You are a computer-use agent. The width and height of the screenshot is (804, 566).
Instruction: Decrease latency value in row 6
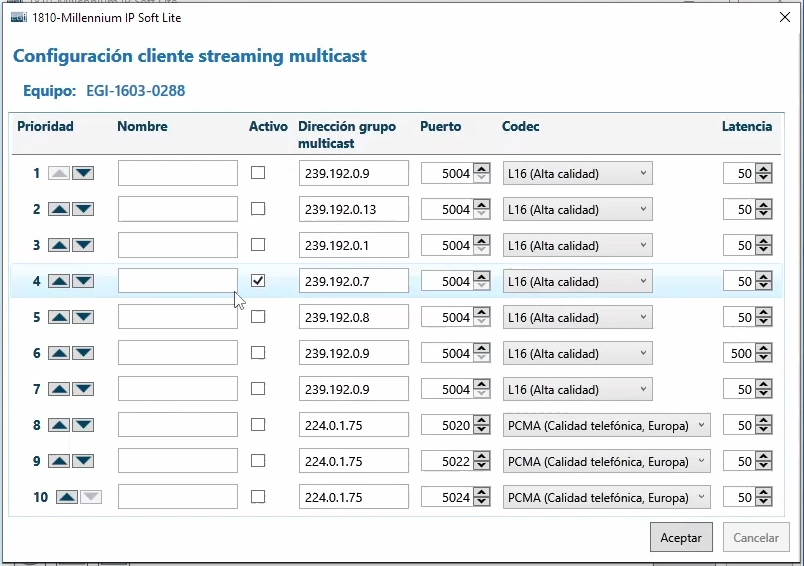(764, 358)
